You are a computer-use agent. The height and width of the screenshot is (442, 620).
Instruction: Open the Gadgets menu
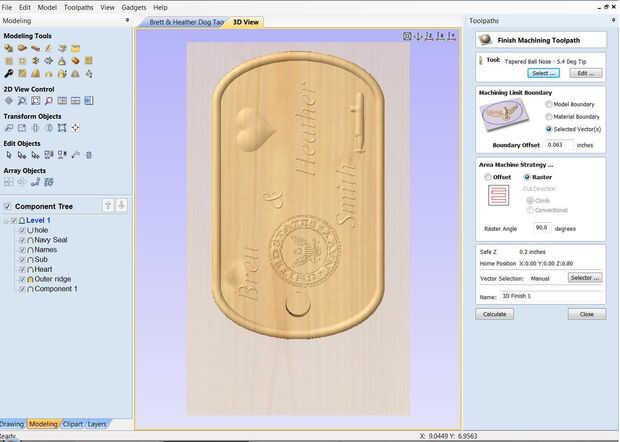pos(134,8)
